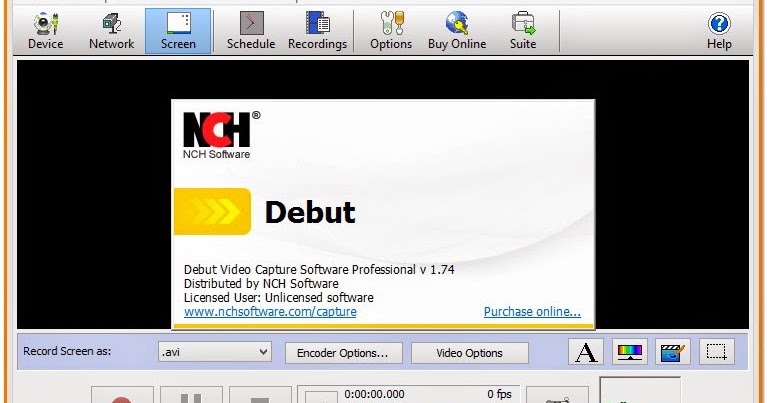767x403 pixels.
Task: Open the Recordings list
Action: click(x=317, y=31)
